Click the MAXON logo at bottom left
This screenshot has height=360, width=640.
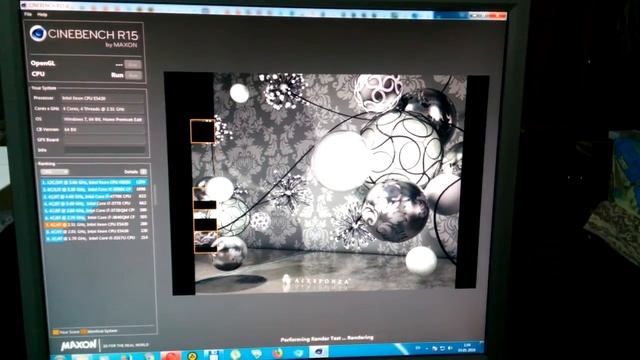pos(78,345)
